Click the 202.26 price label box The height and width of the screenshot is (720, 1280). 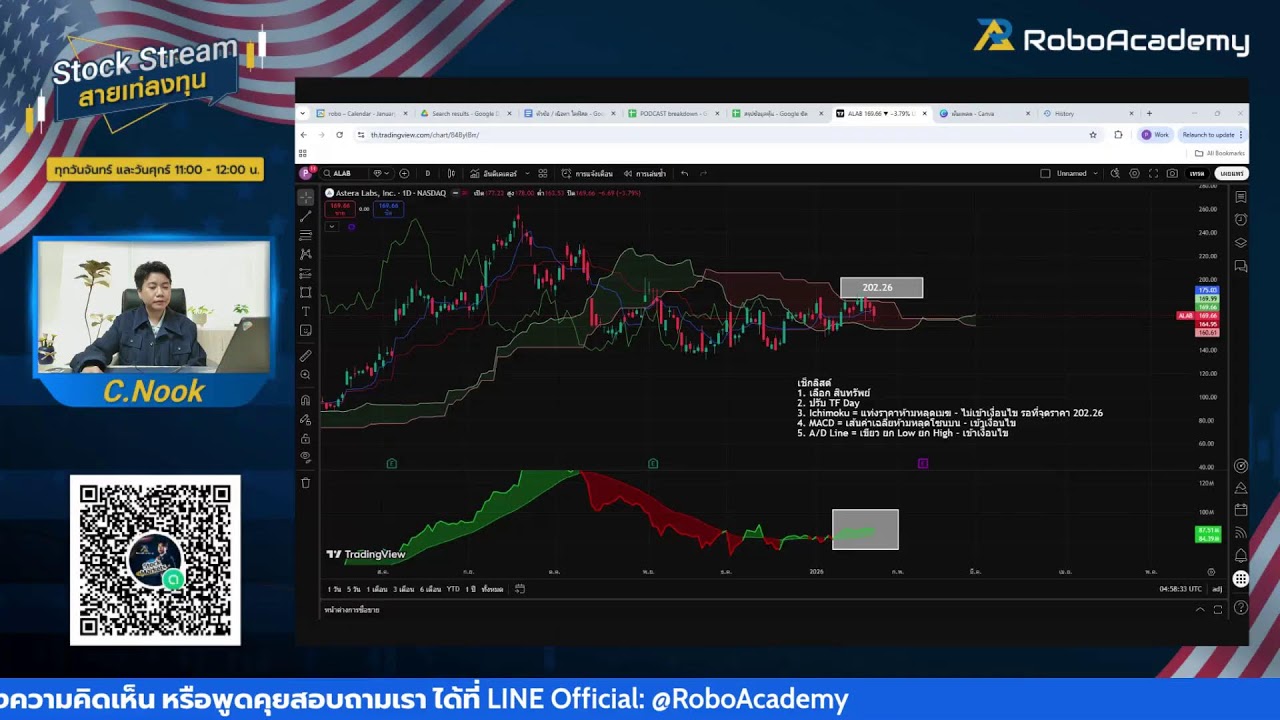[x=881, y=288]
